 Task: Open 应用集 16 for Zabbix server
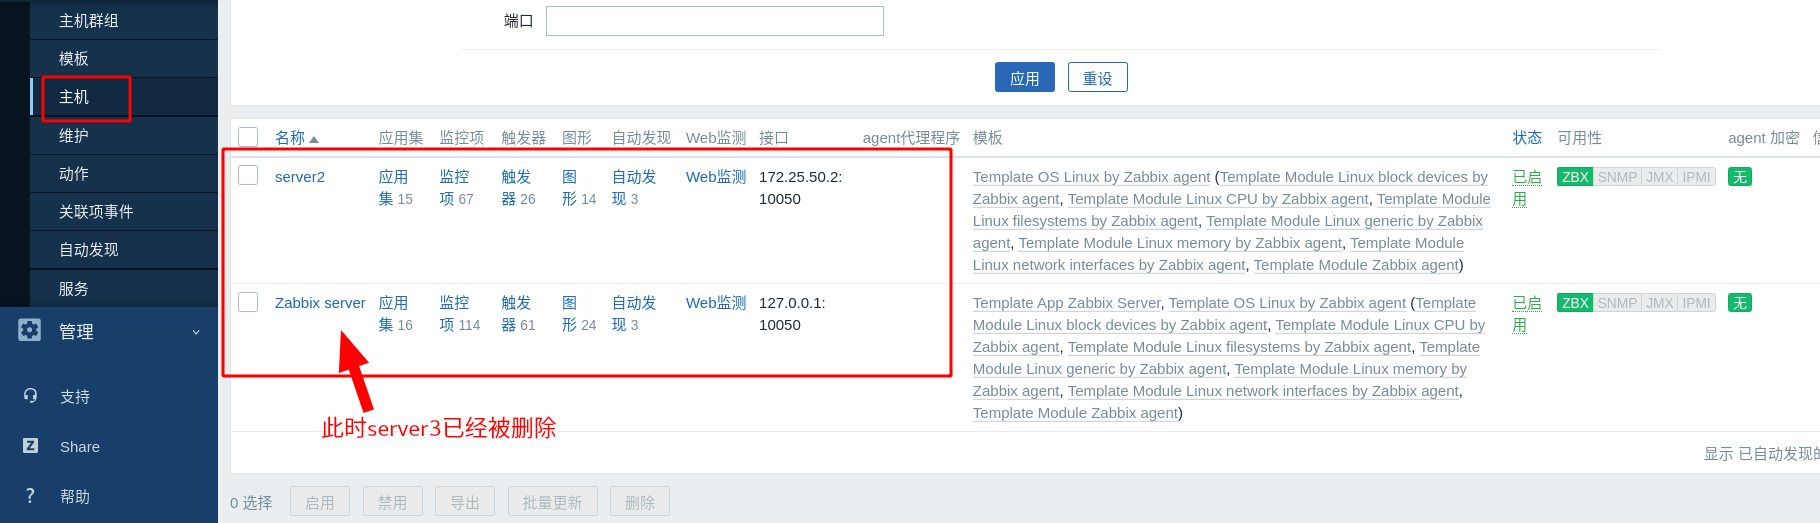[393, 314]
